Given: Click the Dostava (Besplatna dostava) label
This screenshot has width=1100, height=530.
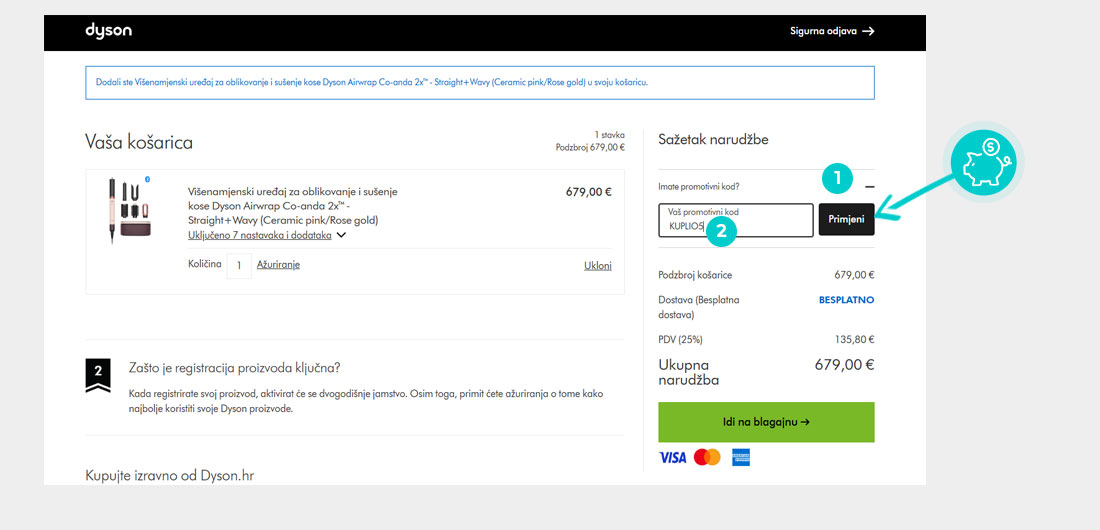Looking at the screenshot, I should (x=699, y=307).
